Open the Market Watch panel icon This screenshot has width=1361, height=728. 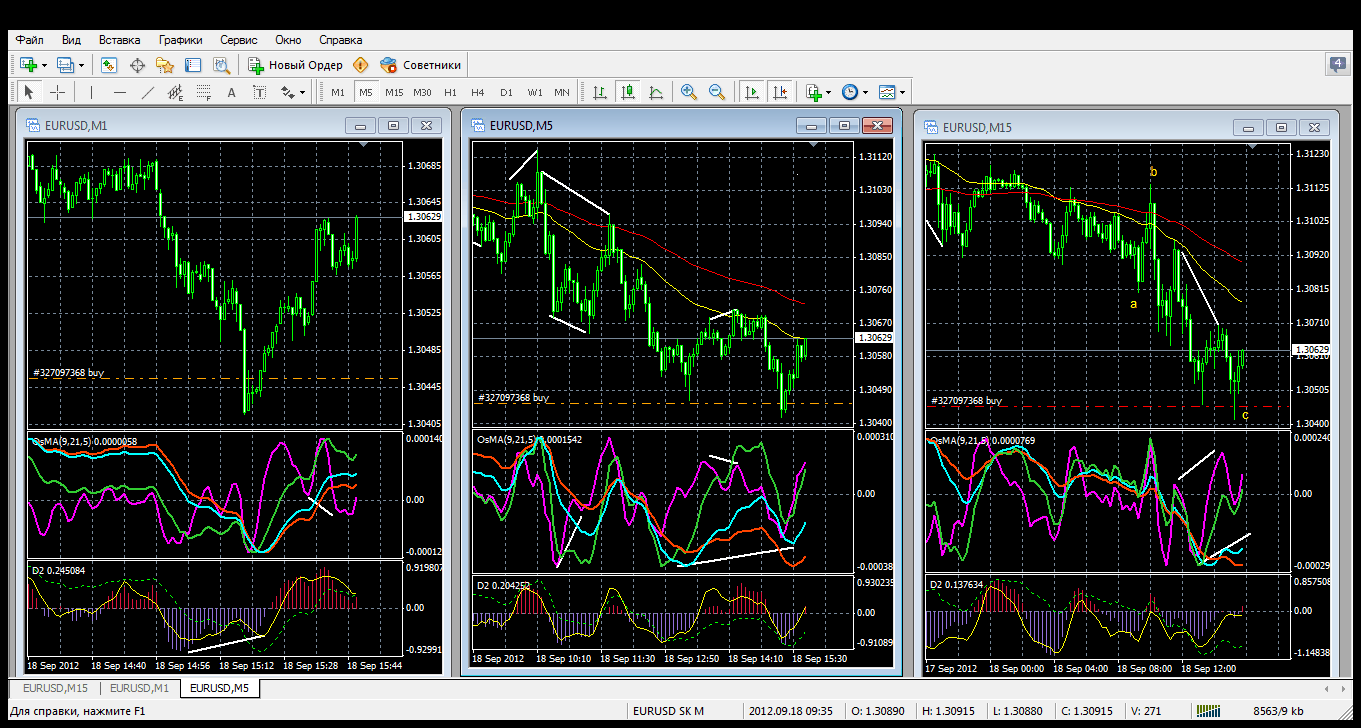pyautogui.click(x=109, y=65)
